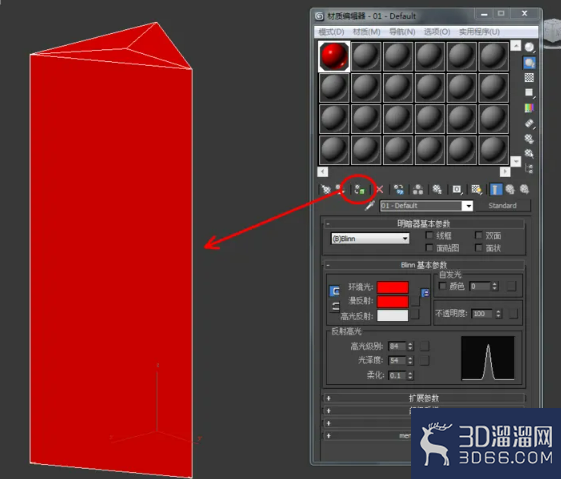The height and width of the screenshot is (479, 561).
Task: Click the Get Material icon
Action: click(x=326, y=189)
